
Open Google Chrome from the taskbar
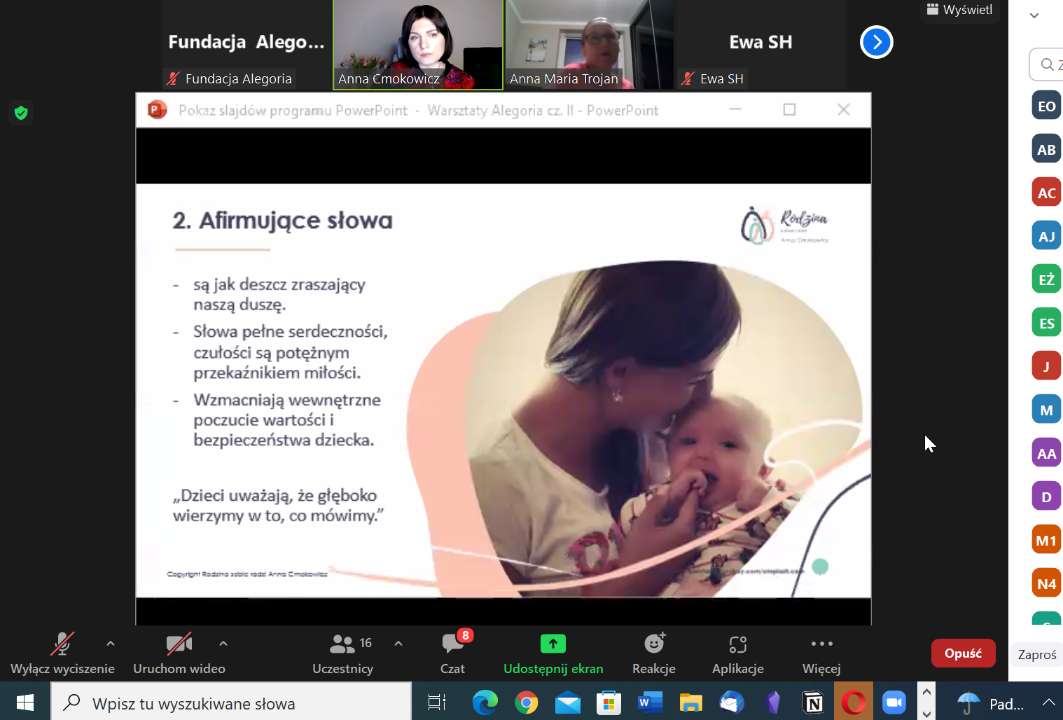526,703
